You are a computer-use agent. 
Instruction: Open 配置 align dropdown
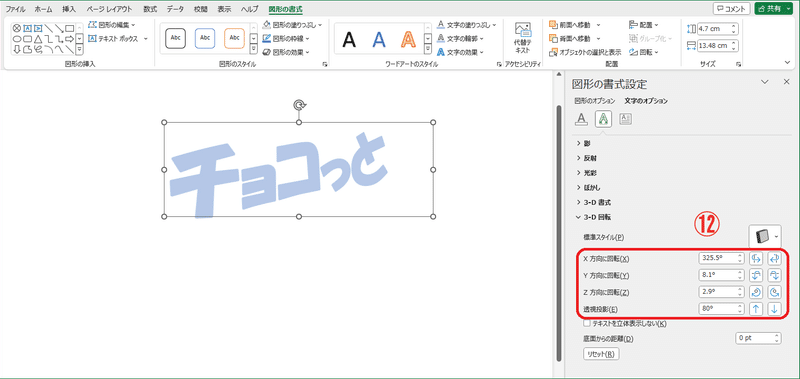coord(644,24)
